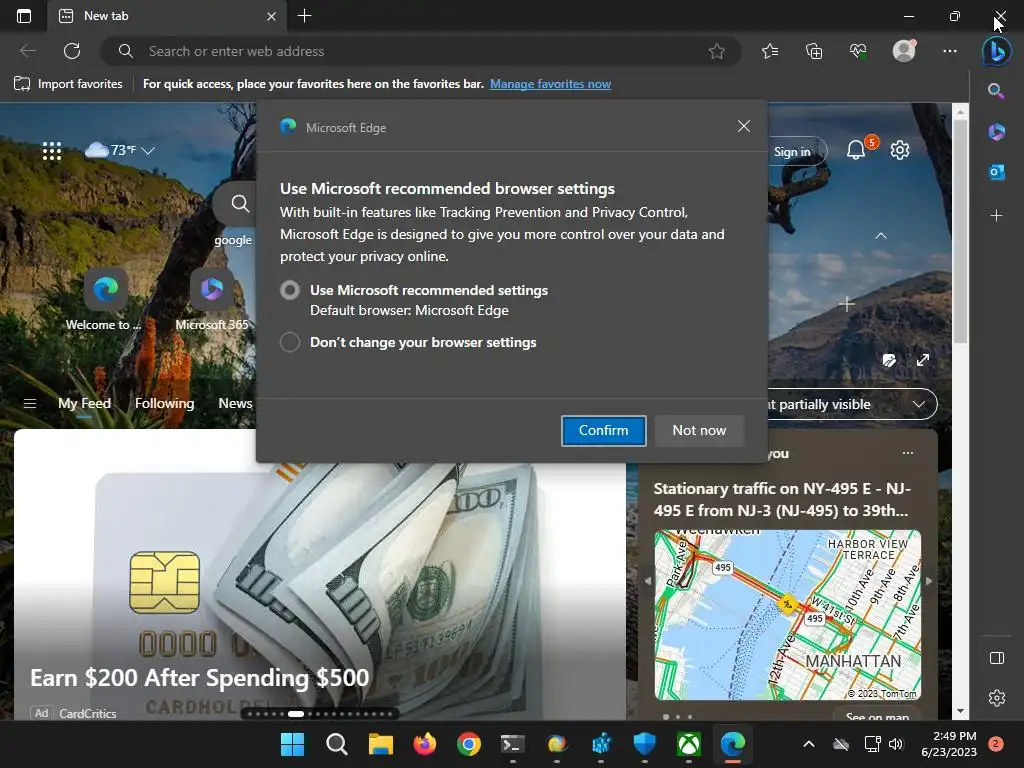Switch to My Feed tab
The image size is (1024, 768).
pyautogui.click(x=84, y=404)
